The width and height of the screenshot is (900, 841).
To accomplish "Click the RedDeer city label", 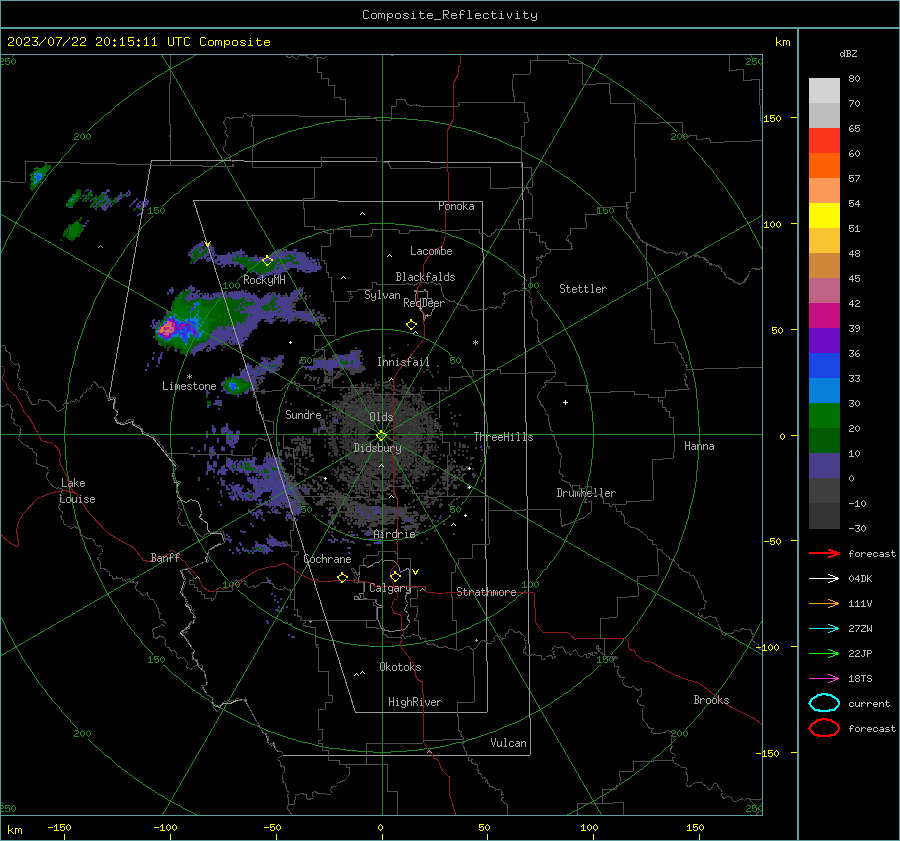I will click(x=424, y=303).
